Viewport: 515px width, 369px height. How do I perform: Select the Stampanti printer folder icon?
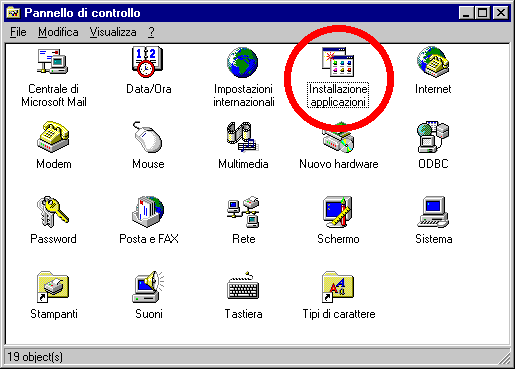point(53,287)
